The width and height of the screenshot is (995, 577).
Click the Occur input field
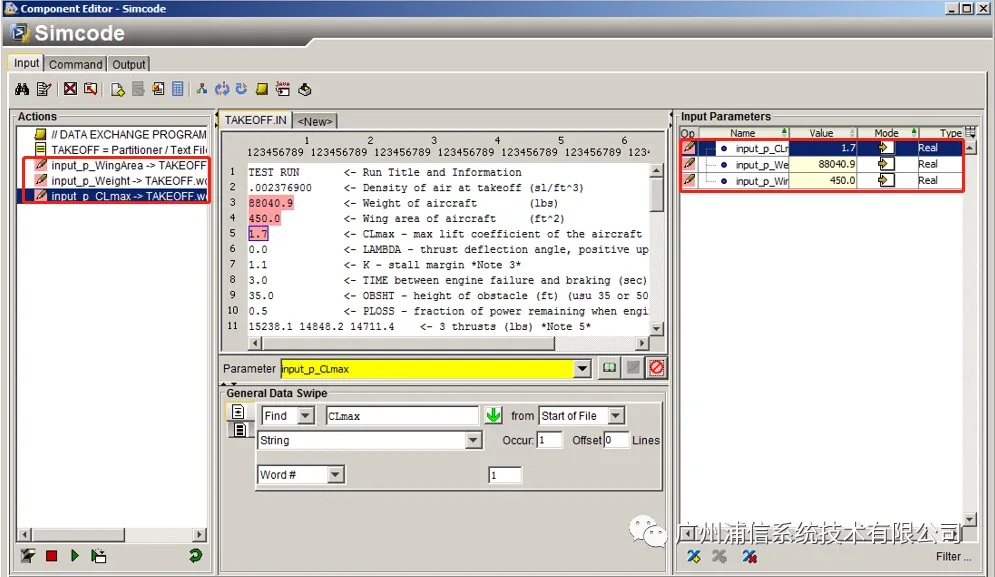click(x=550, y=440)
